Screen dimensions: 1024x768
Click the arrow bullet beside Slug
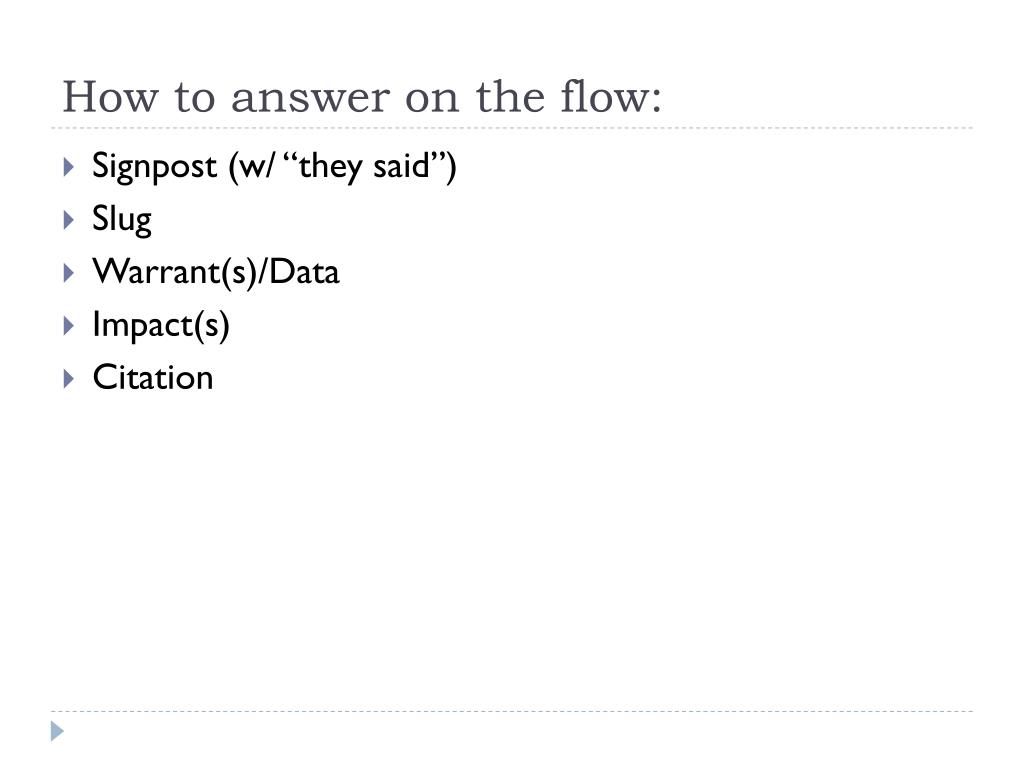pyautogui.click(x=69, y=219)
